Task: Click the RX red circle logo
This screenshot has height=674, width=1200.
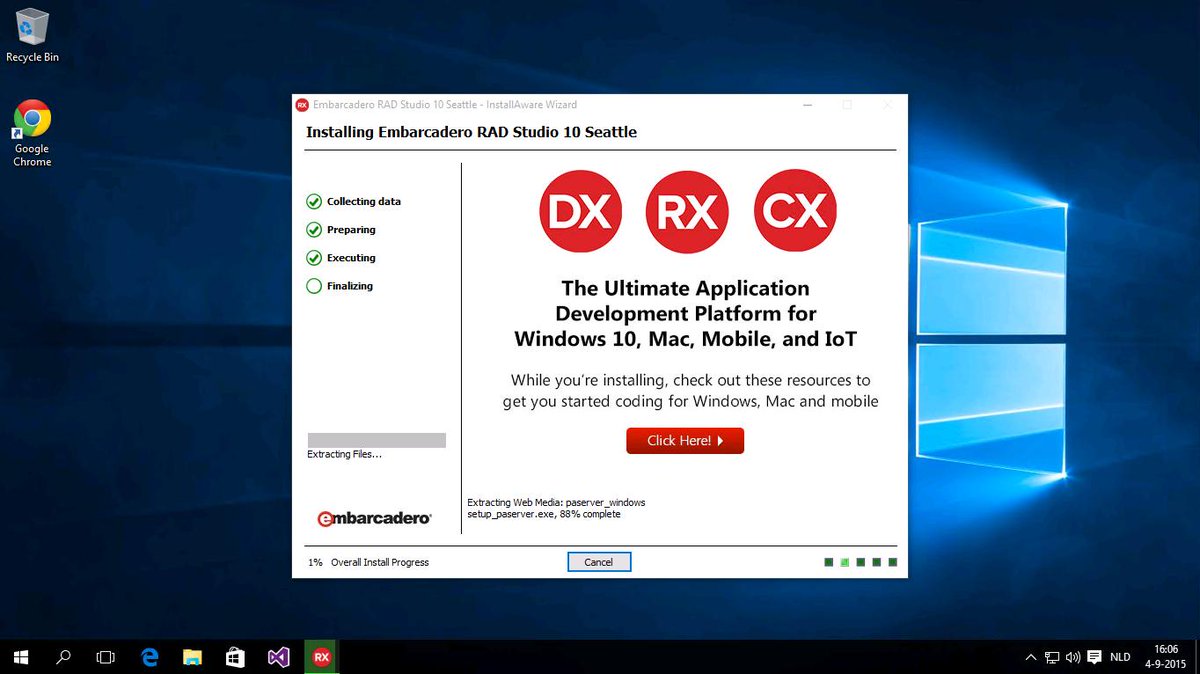Action: (687, 211)
